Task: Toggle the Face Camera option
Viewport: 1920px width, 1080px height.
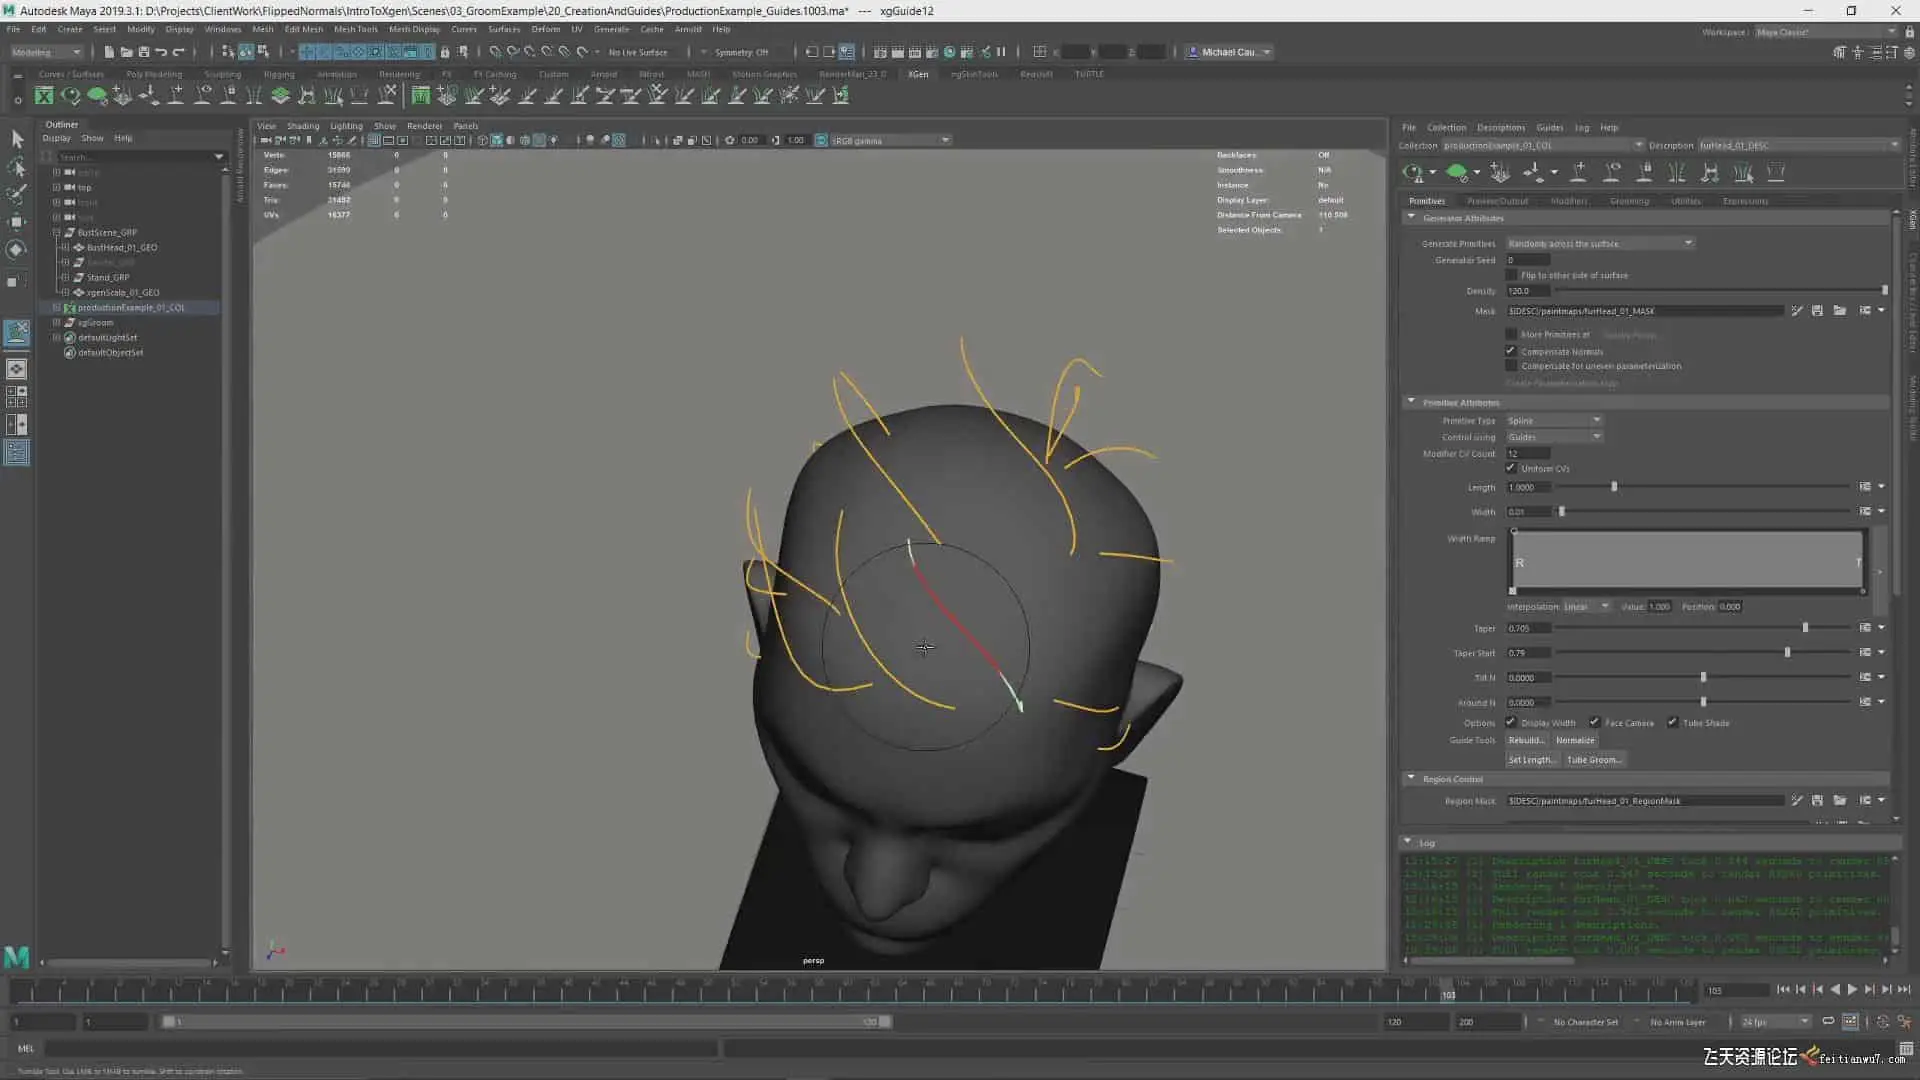Action: pos(1595,722)
